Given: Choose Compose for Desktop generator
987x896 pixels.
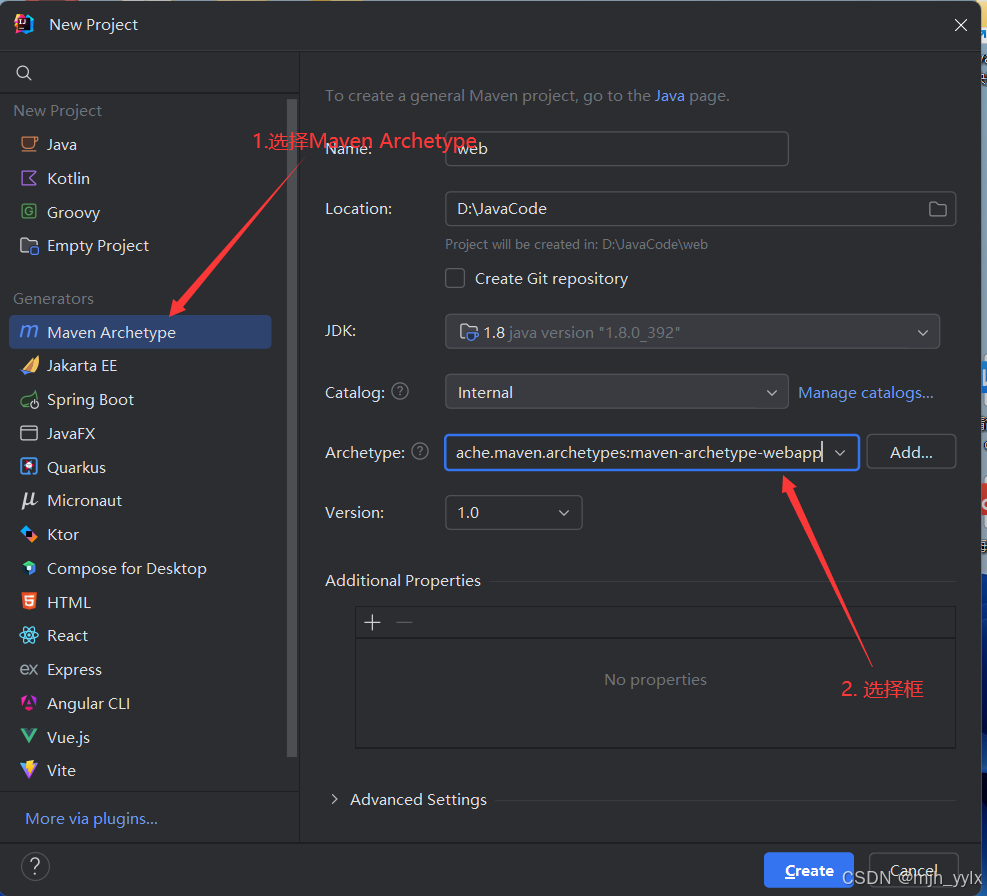Looking at the screenshot, I should (x=140, y=569).
